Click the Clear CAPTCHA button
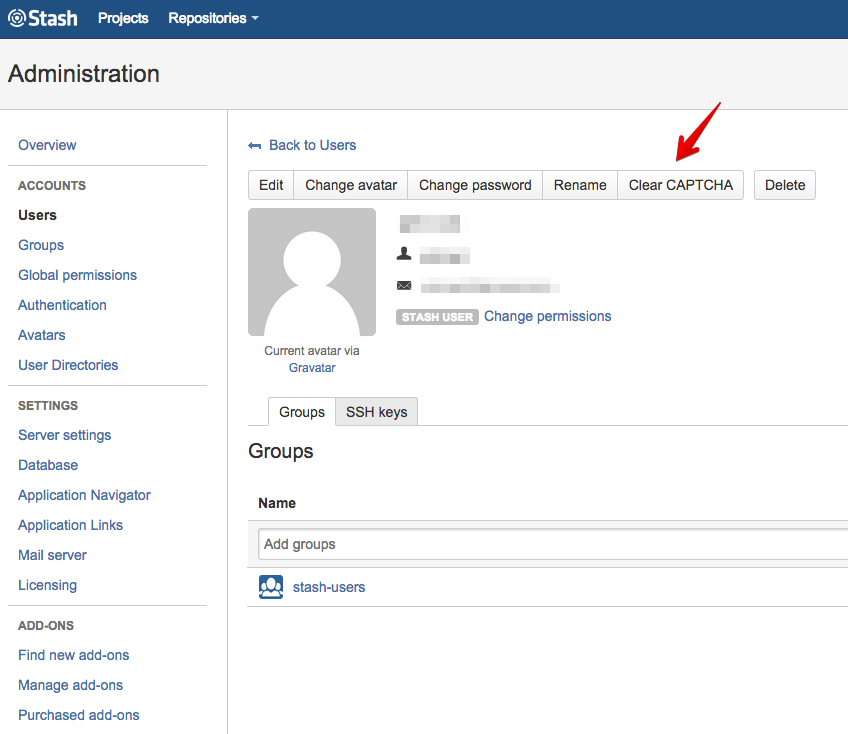 pos(680,185)
